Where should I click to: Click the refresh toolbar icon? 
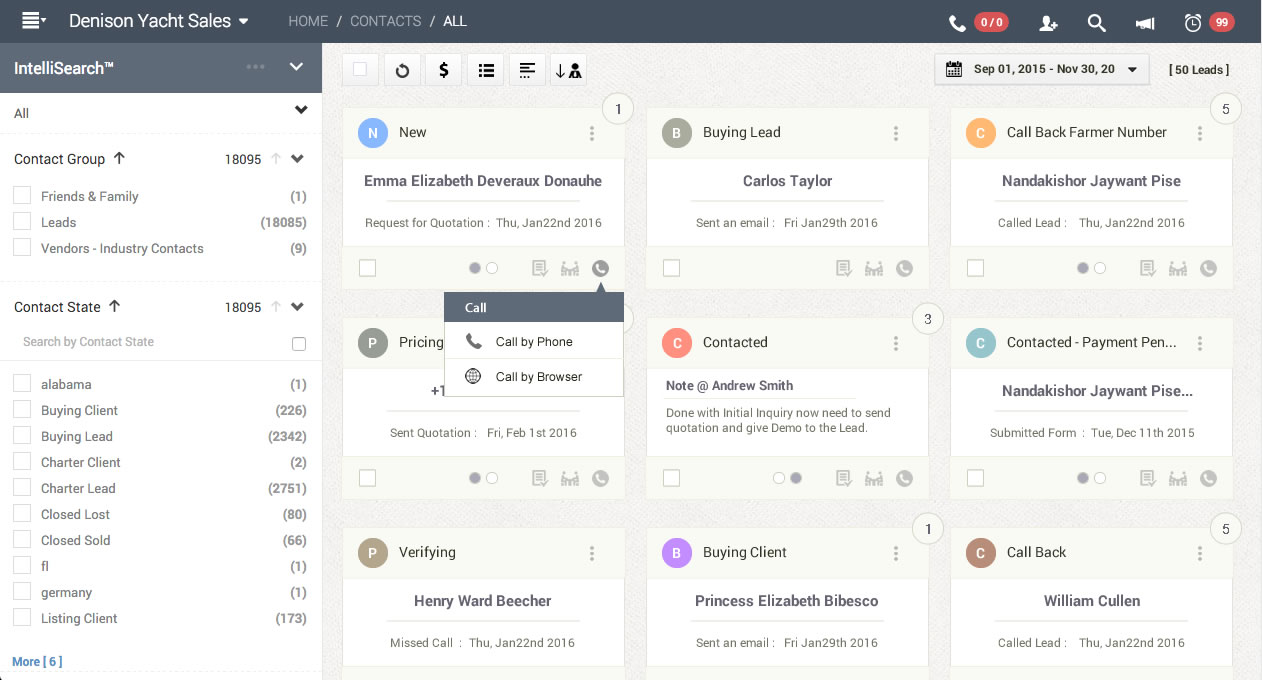[402, 70]
